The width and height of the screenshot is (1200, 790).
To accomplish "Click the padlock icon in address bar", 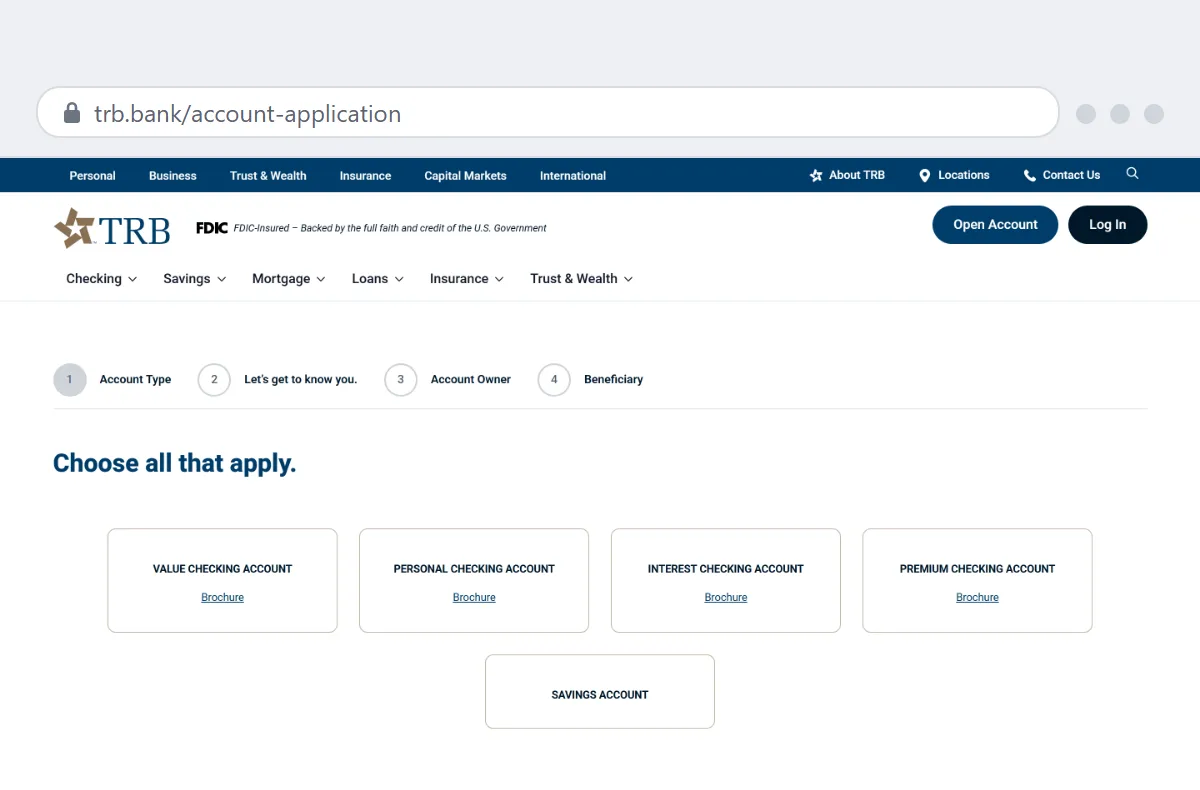I will point(71,113).
